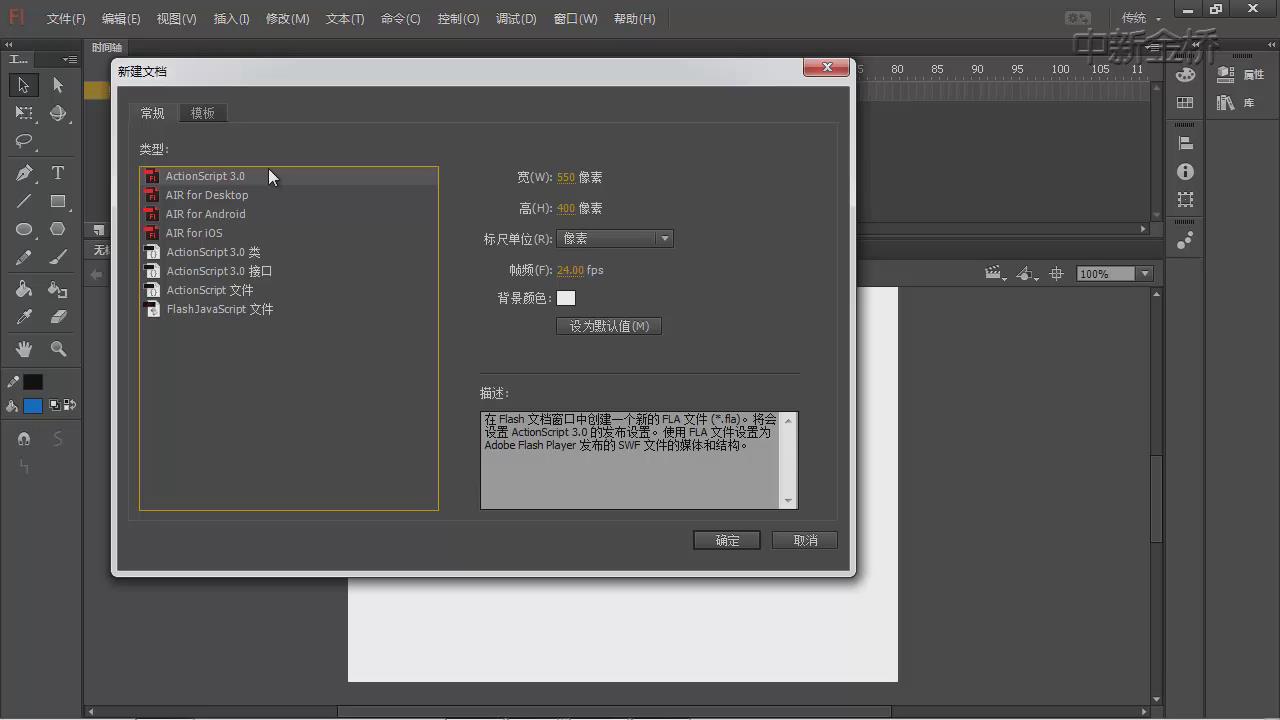Image resolution: width=1280 pixels, height=720 pixels.
Task: Select the Free Transform tool
Action: pos(24,113)
